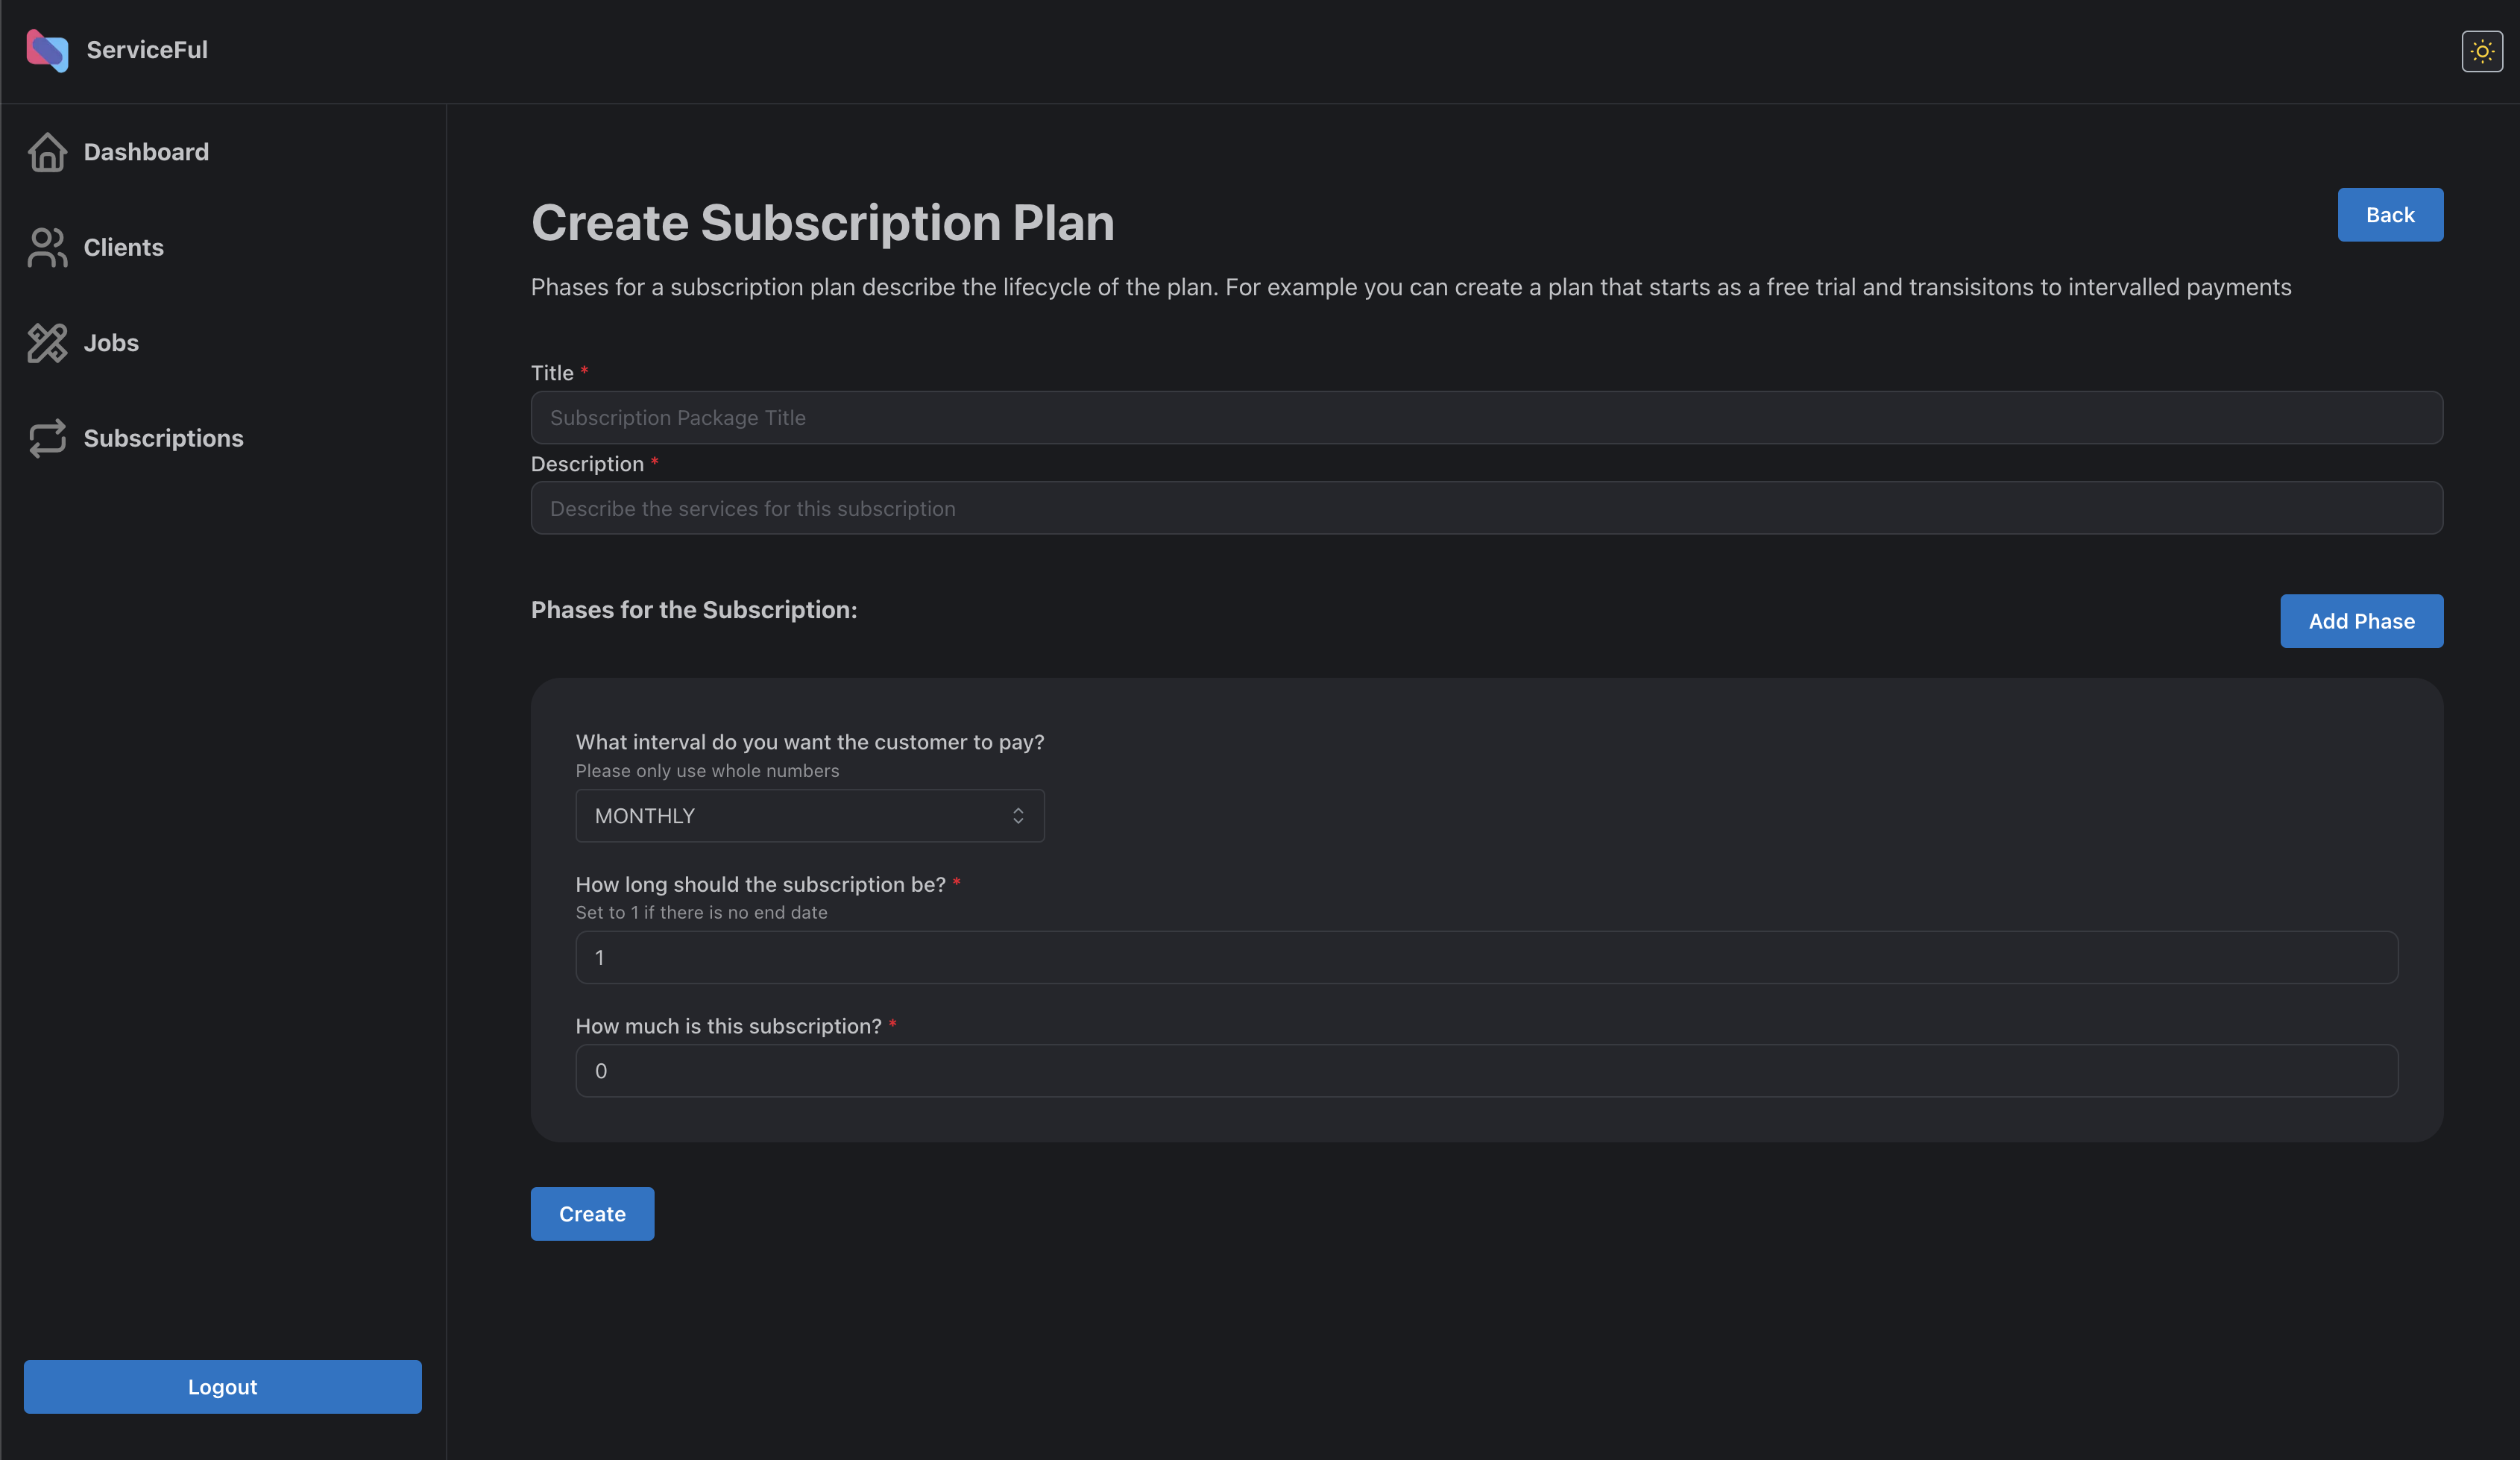Open Dashboard from the sidebar
This screenshot has height=1460, width=2520.
(x=146, y=152)
